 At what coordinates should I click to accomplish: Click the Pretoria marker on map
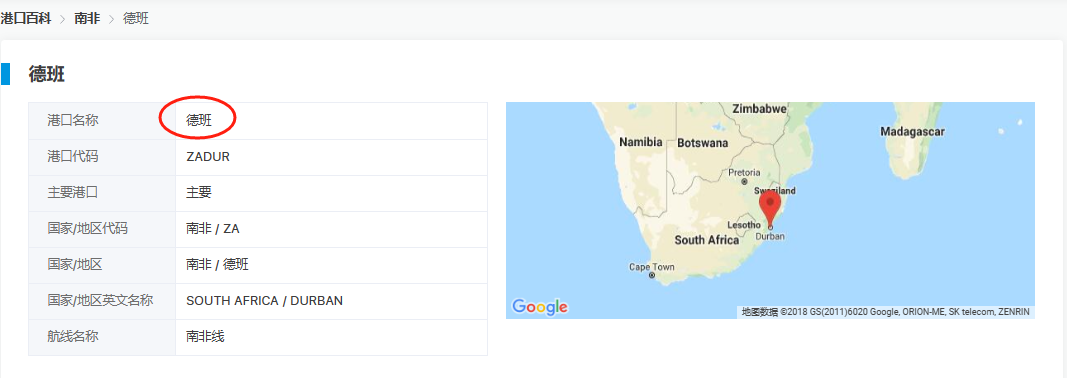pos(744,182)
